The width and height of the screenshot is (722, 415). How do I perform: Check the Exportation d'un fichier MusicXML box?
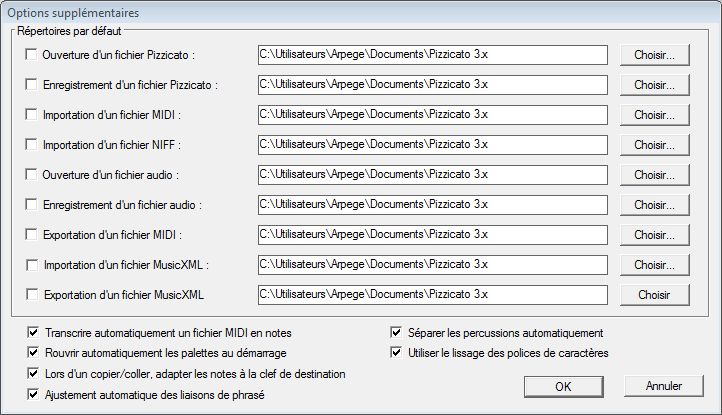click(x=32, y=294)
